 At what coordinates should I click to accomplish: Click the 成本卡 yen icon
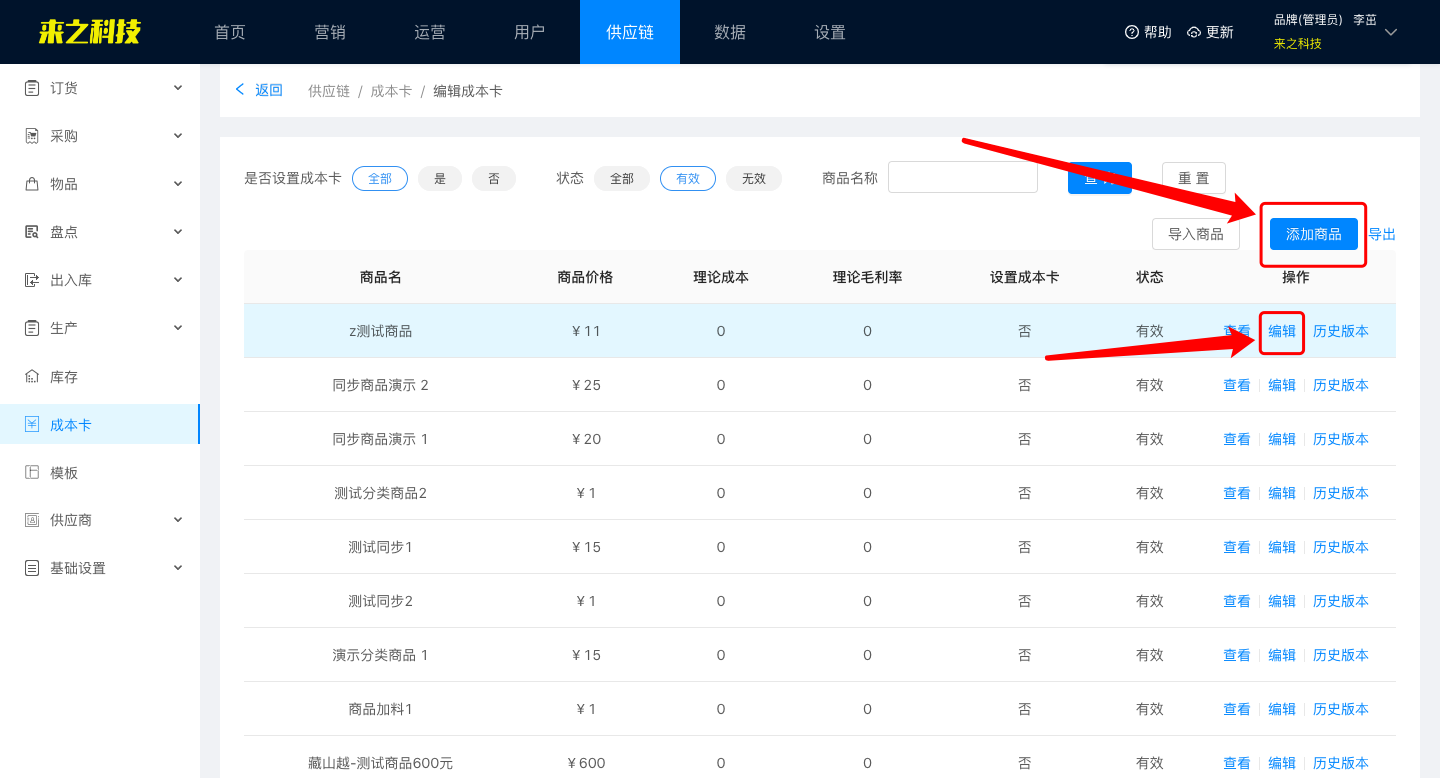click(x=32, y=425)
